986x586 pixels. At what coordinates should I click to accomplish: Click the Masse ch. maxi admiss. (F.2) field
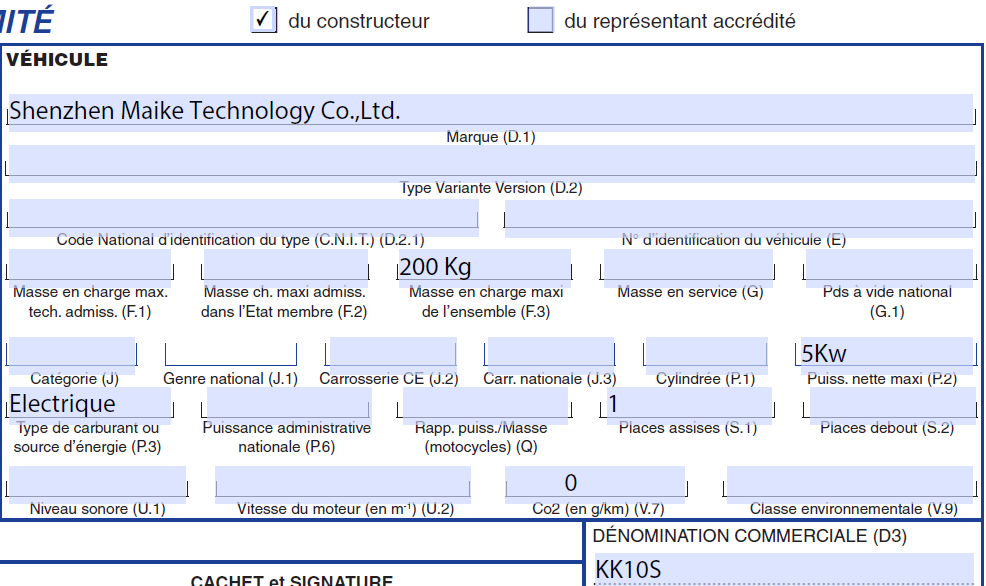285,266
